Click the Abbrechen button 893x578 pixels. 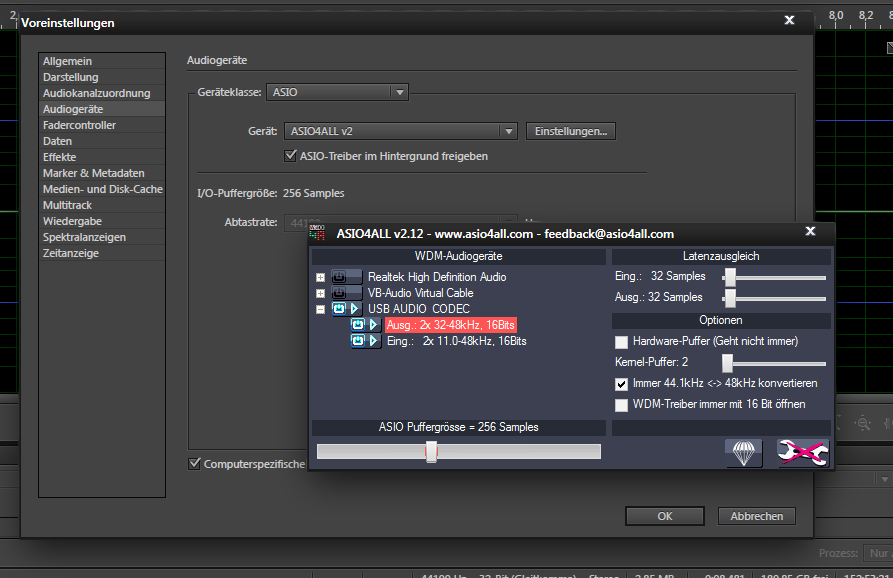tap(756, 516)
